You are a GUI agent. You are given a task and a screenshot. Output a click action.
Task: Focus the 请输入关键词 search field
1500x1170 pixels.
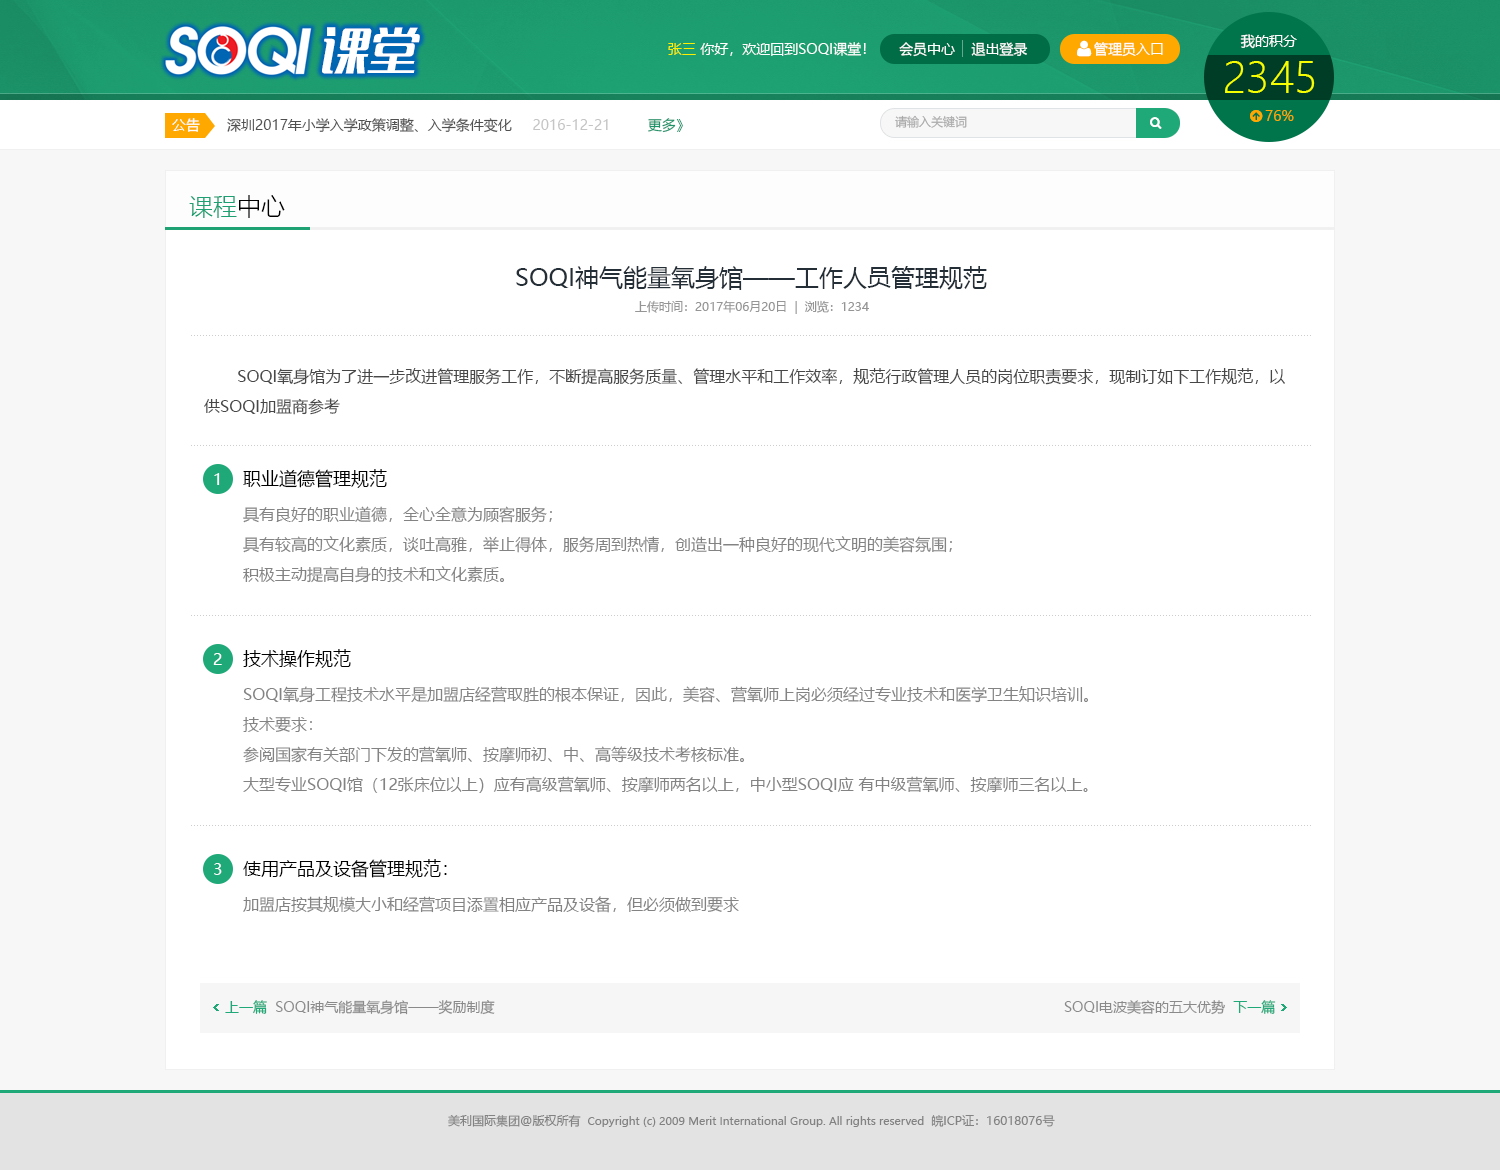click(x=1008, y=123)
